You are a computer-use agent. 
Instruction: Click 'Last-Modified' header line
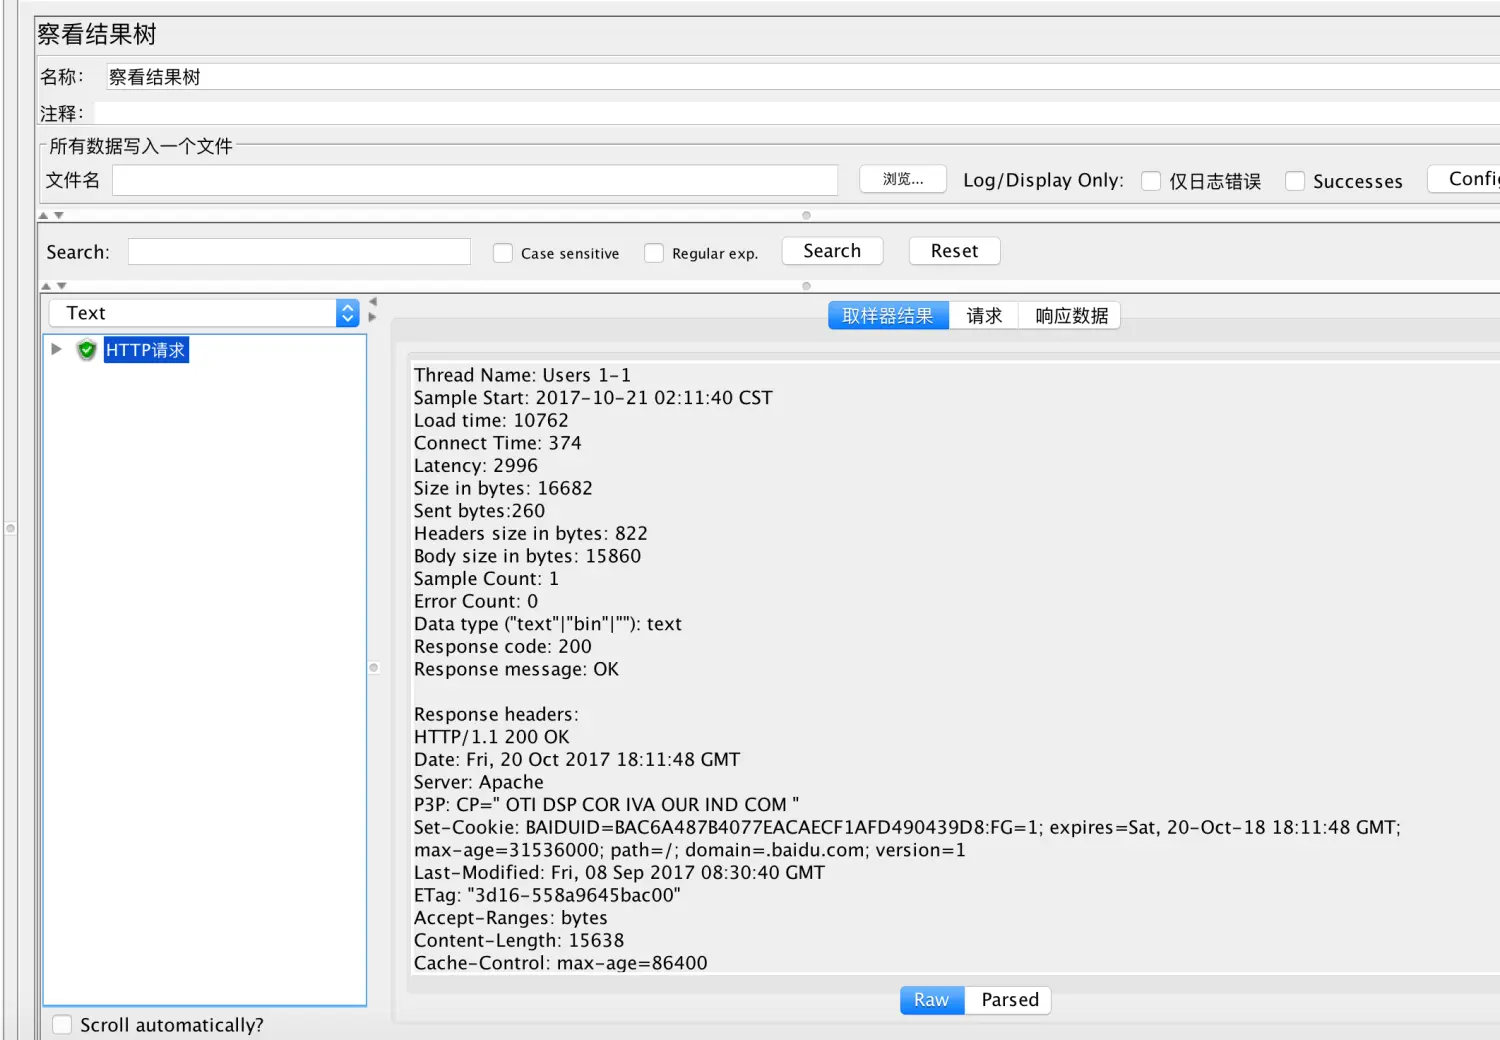pos(619,873)
